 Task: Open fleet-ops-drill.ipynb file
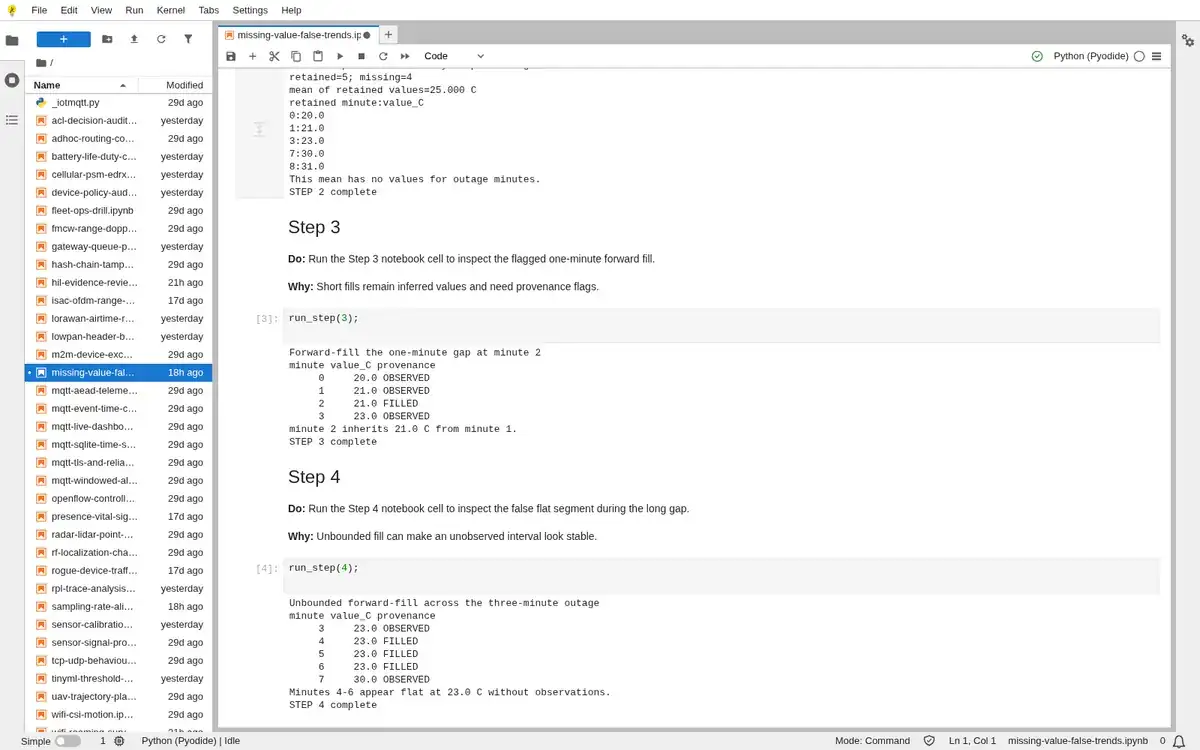coord(119,211)
